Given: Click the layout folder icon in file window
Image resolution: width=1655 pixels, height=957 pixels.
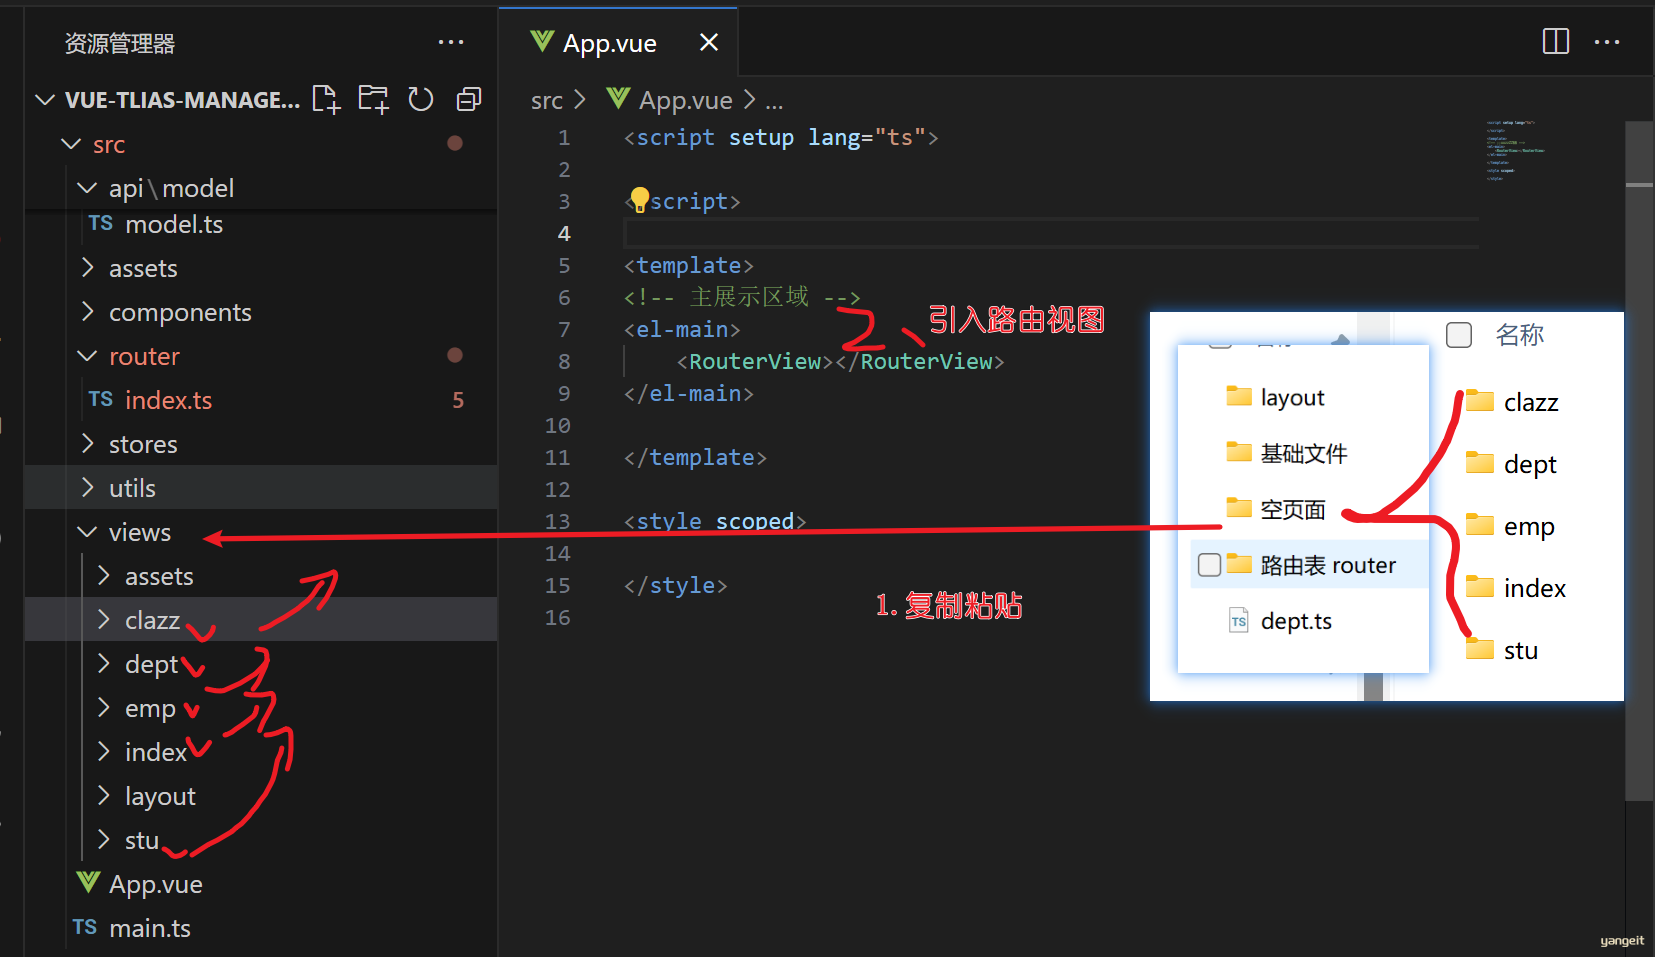Looking at the screenshot, I should [1239, 396].
